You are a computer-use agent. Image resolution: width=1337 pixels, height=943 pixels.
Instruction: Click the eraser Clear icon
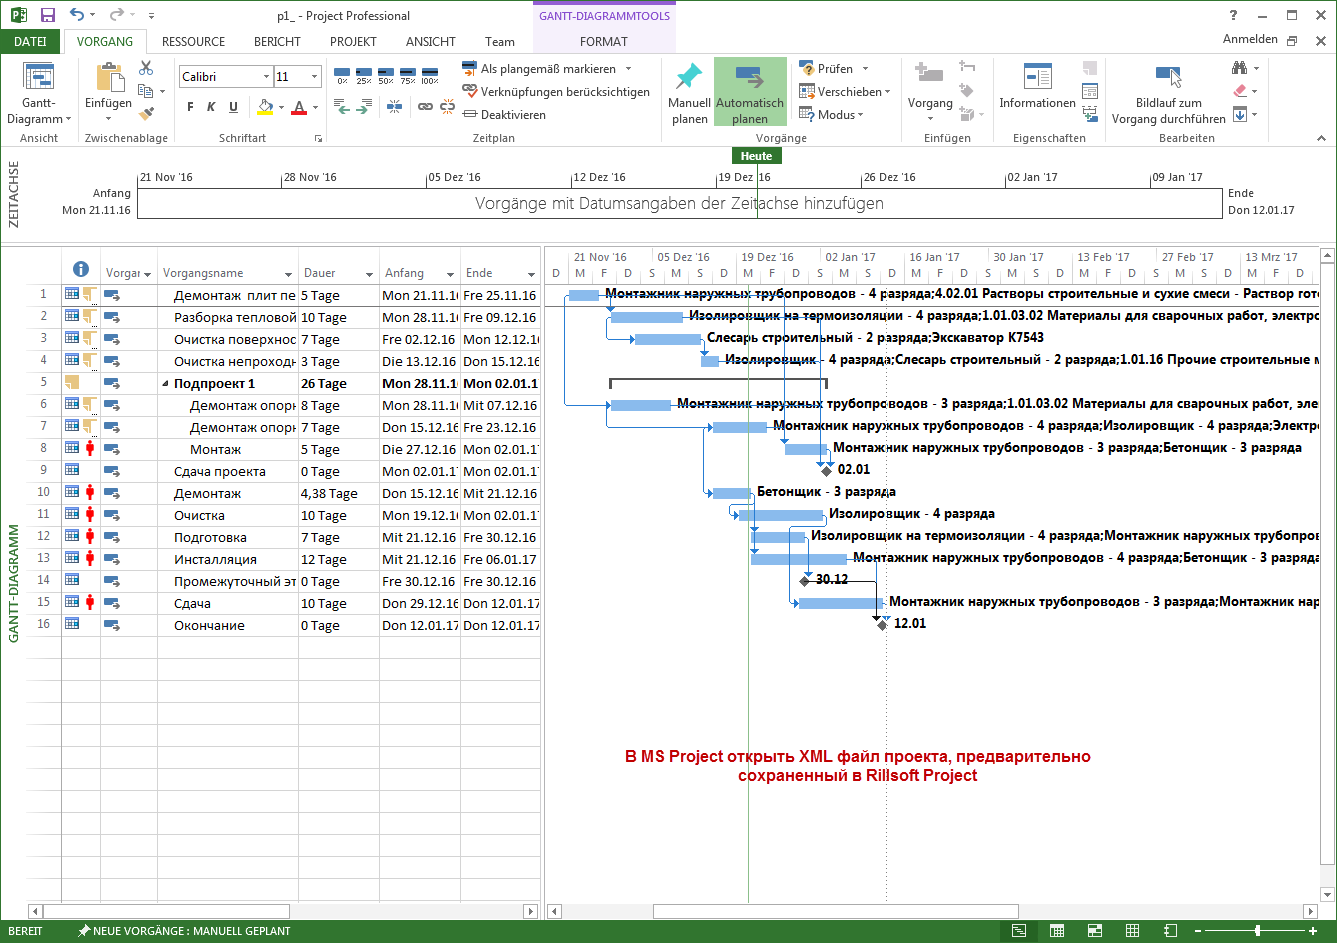click(x=1240, y=91)
